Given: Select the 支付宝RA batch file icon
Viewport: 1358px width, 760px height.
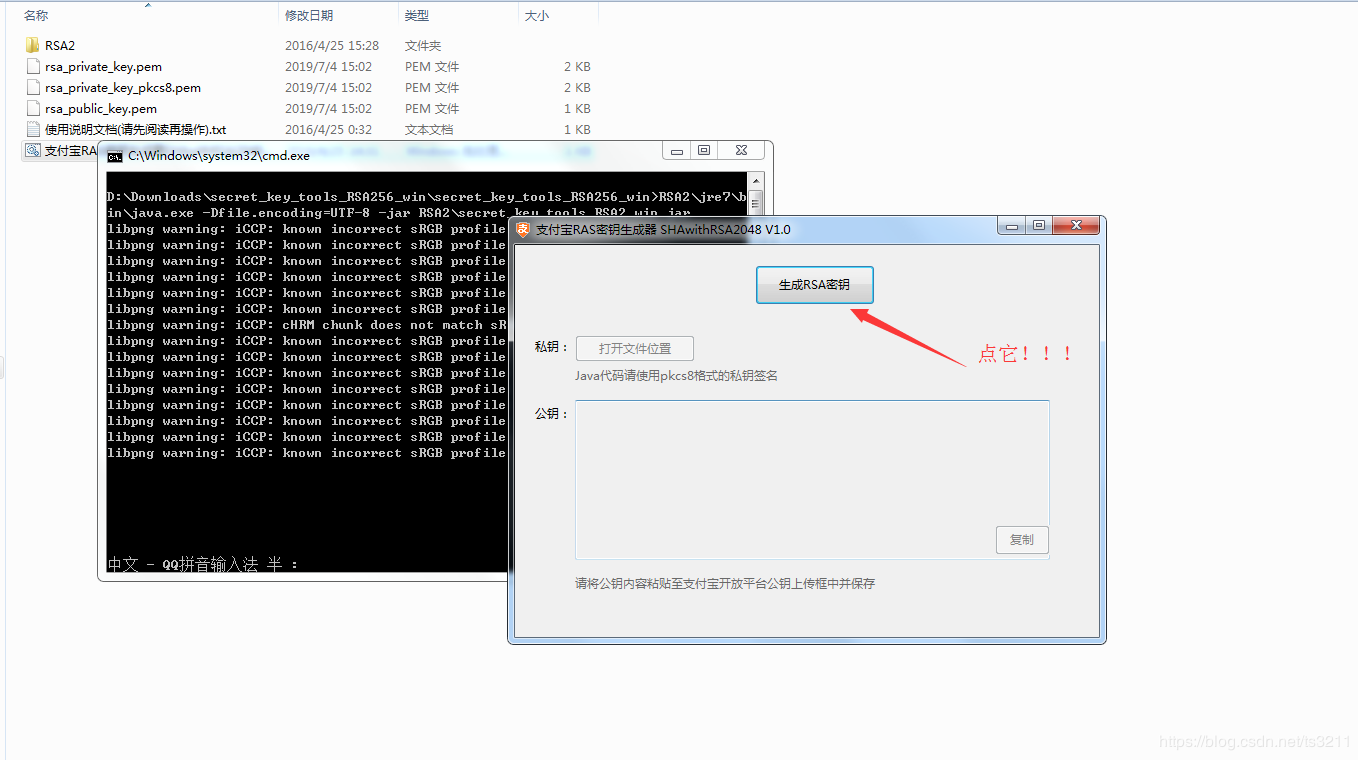Looking at the screenshot, I should pyautogui.click(x=33, y=150).
